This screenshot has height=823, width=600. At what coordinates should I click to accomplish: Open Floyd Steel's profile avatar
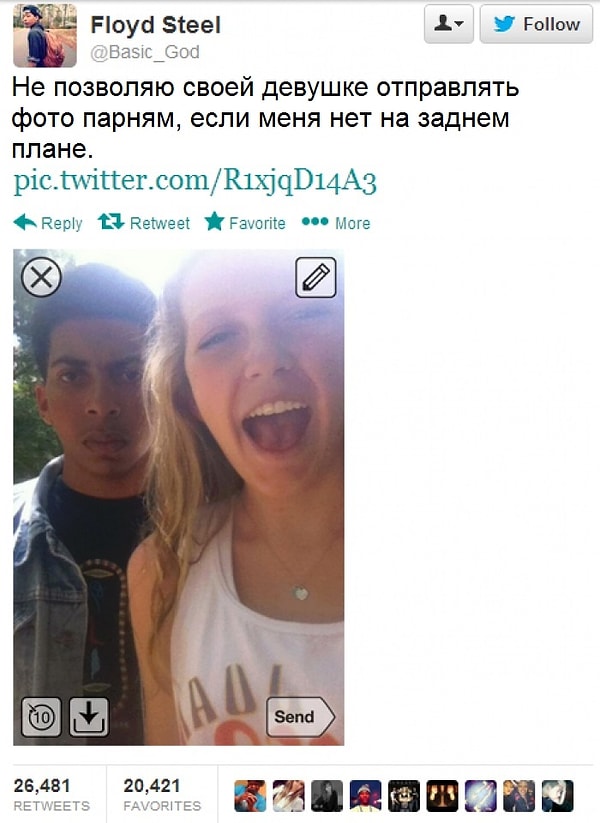click(x=45, y=36)
